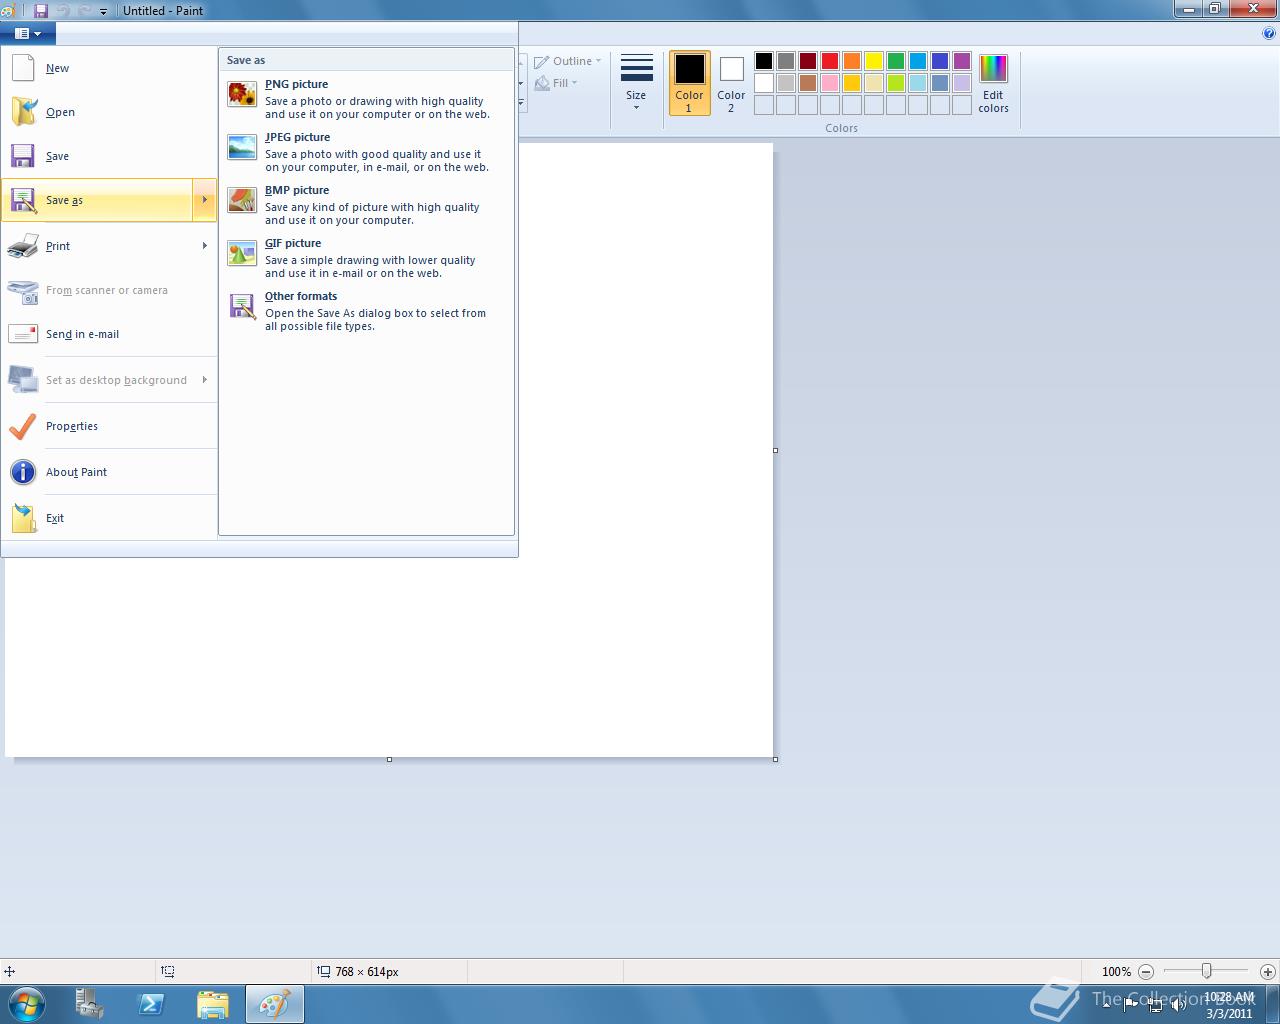This screenshot has width=1280, height=1024.
Task: Save as GIF picture
Action: coord(366,257)
